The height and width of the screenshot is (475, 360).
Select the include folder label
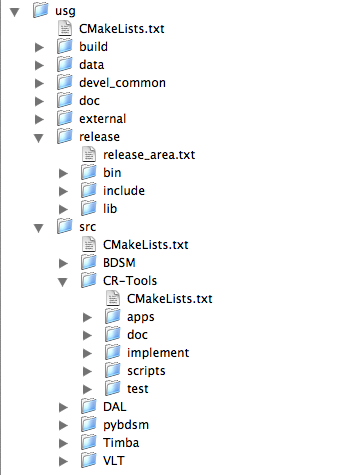point(124,191)
